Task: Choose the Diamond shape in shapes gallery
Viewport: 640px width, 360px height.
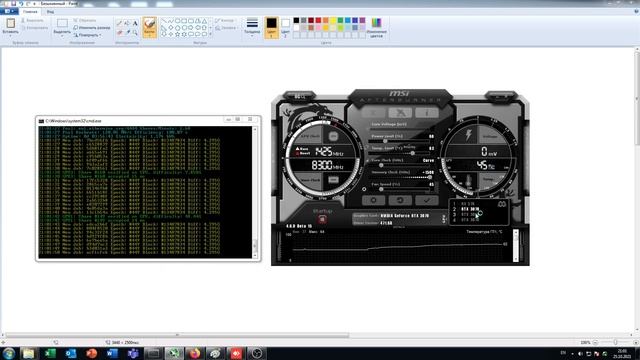Action: [x=171, y=28]
